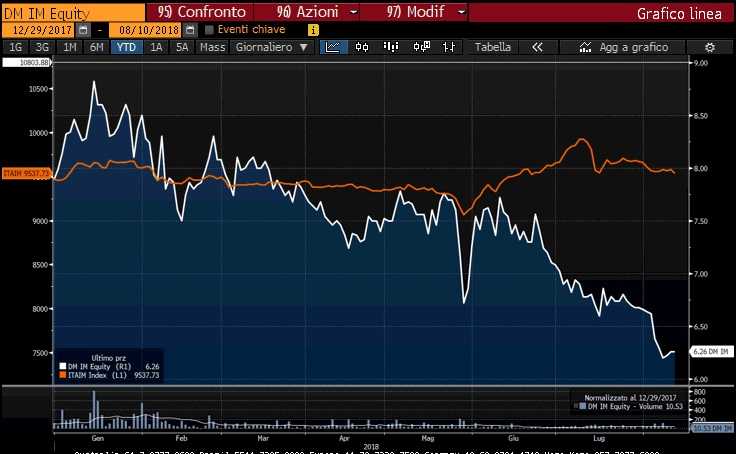Open the Giornaliero periodicity dropdown
Screen dimensions: 736x454
click(x=271, y=47)
